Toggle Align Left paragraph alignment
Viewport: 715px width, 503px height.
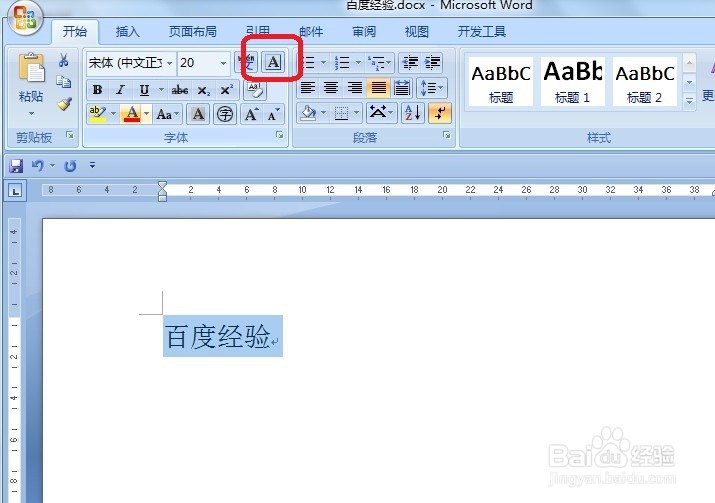pos(308,88)
